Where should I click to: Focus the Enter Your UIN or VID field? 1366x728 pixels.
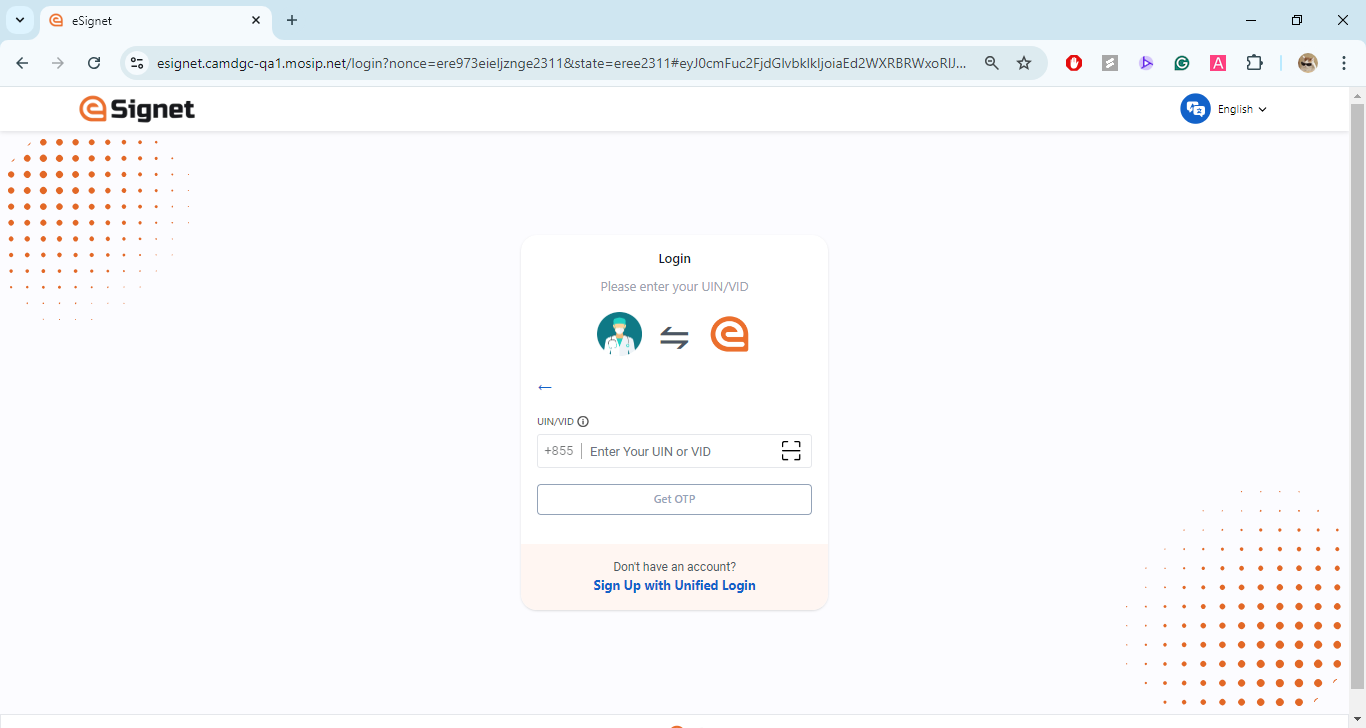coord(680,452)
